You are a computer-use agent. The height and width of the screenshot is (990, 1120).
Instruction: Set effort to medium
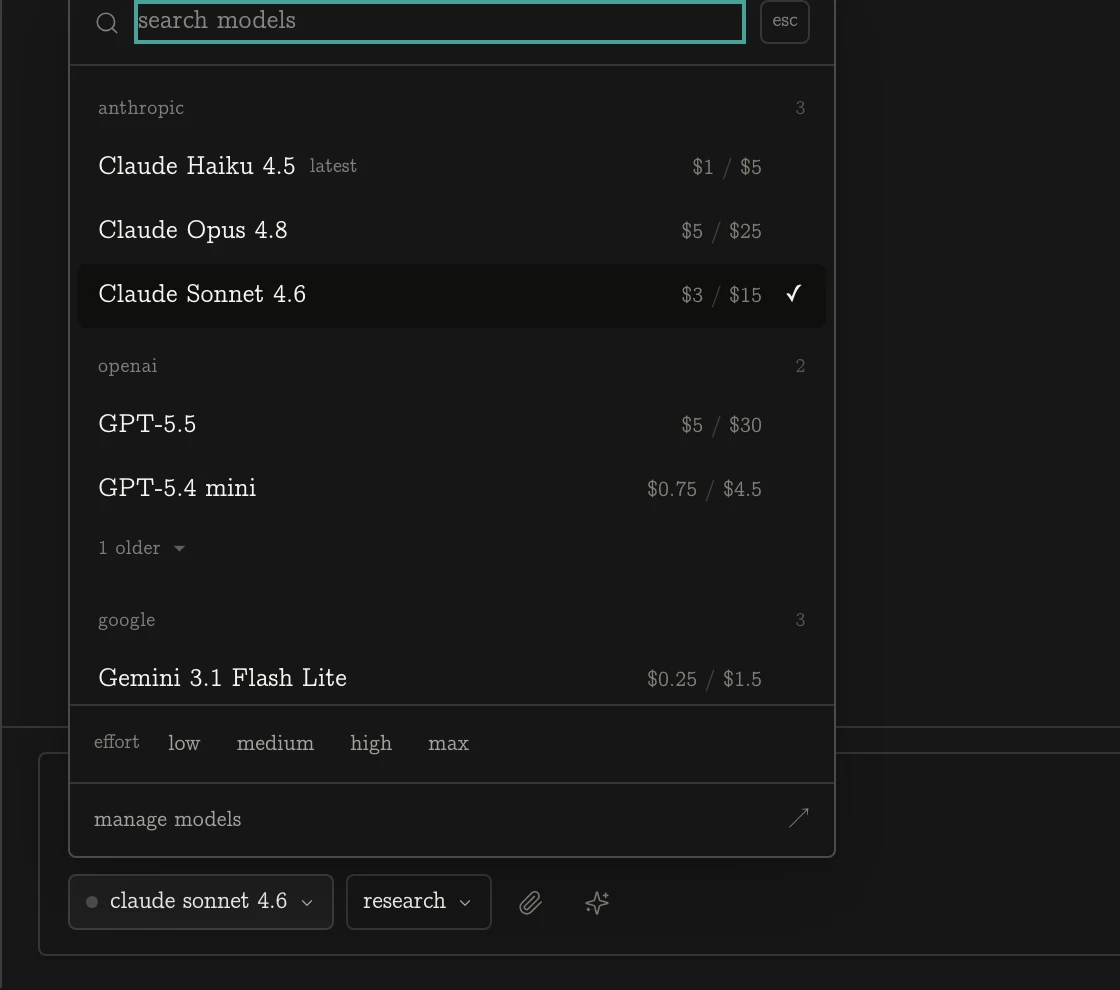pyautogui.click(x=275, y=744)
